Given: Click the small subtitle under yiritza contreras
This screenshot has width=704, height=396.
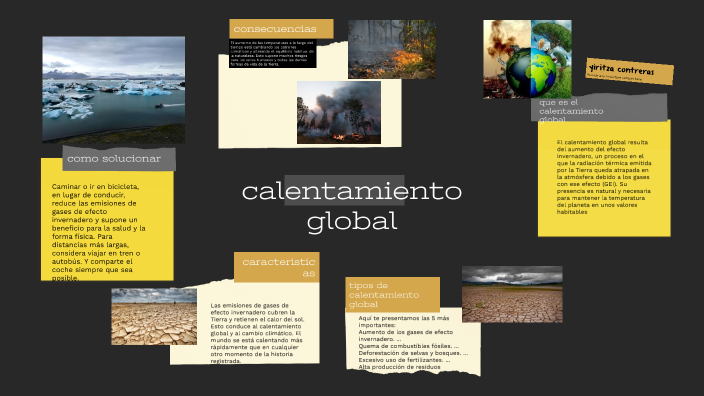Looking at the screenshot, I should [614, 77].
